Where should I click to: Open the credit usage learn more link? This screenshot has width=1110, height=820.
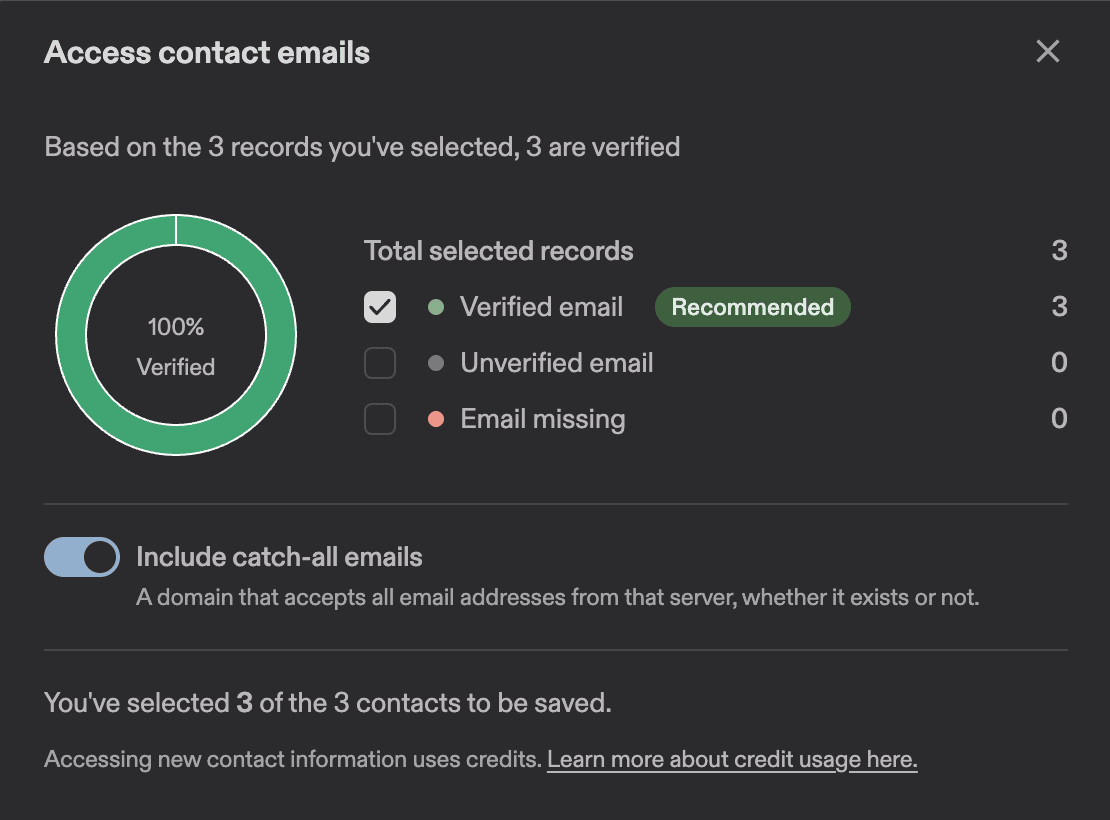point(731,759)
